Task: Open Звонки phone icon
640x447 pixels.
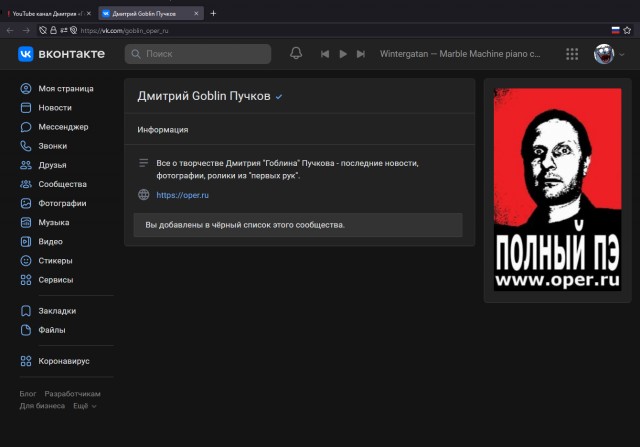Action: (x=26, y=146)
